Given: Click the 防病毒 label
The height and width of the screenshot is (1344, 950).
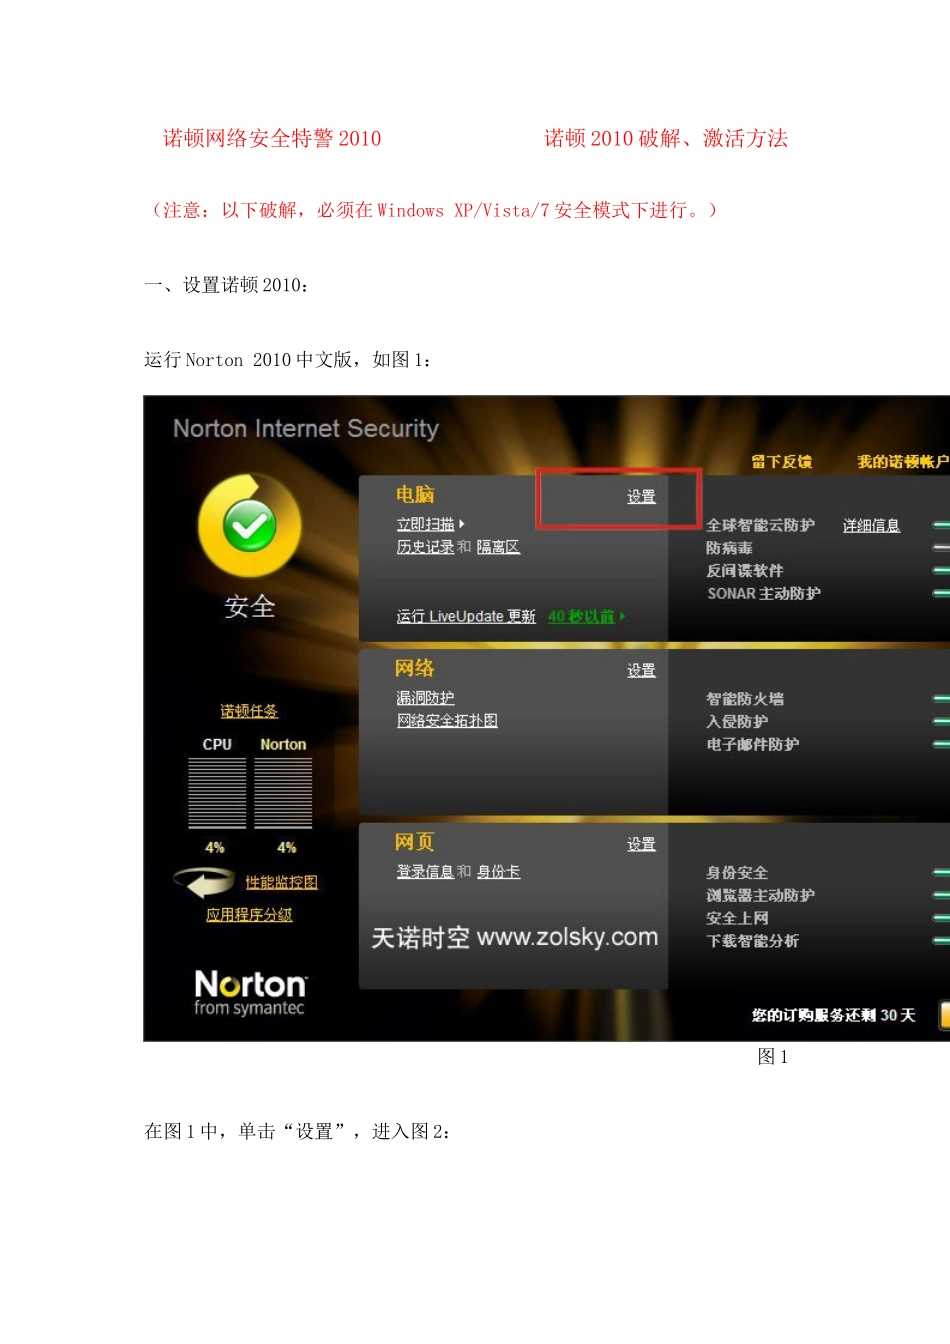Looking at the screenshot, I should 729,548.
